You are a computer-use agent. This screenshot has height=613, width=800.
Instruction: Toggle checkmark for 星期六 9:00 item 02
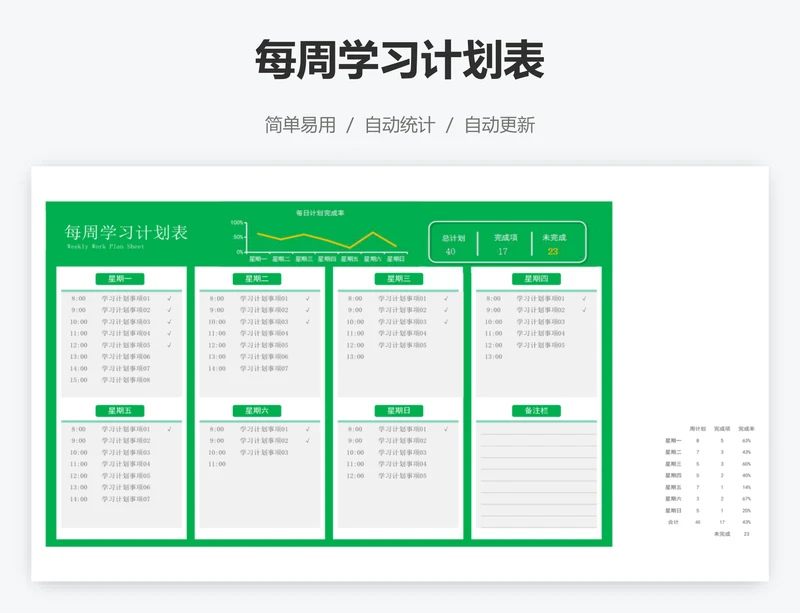pyautogui.click(x=308, y=440)
